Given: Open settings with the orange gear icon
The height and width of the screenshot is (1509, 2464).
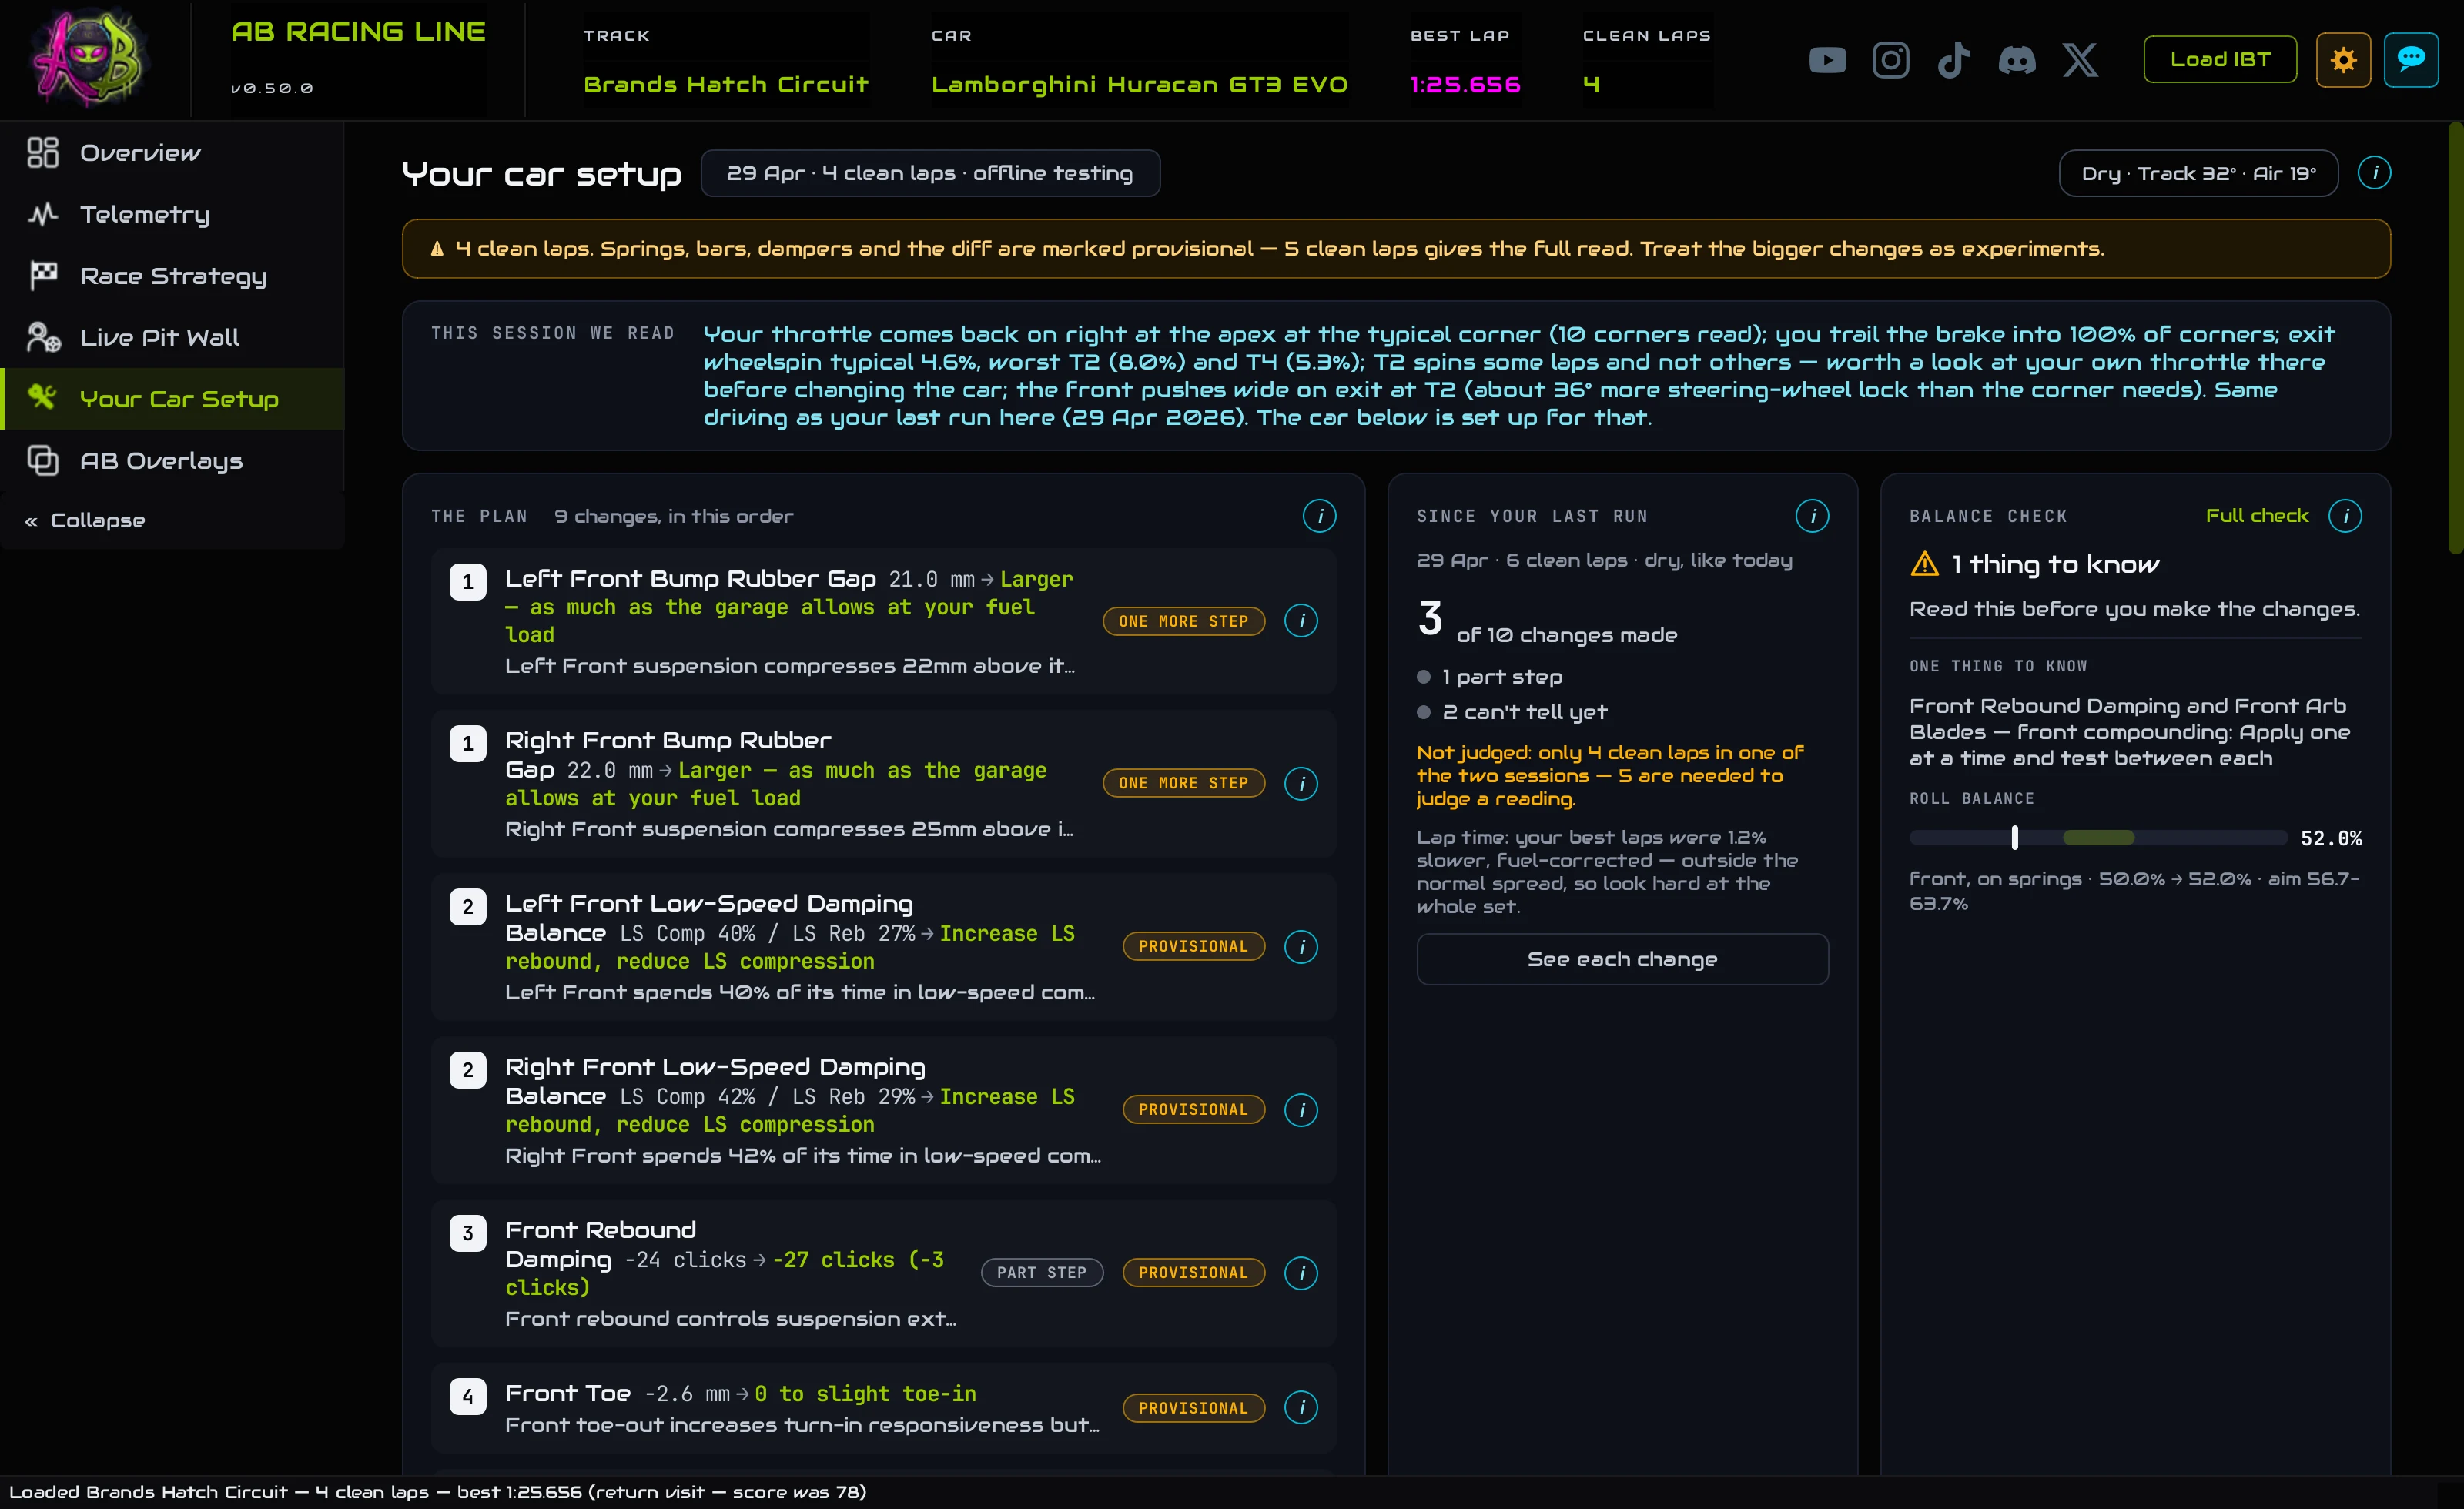Looking at the screenshot, I should click(x=2343, y=60).
